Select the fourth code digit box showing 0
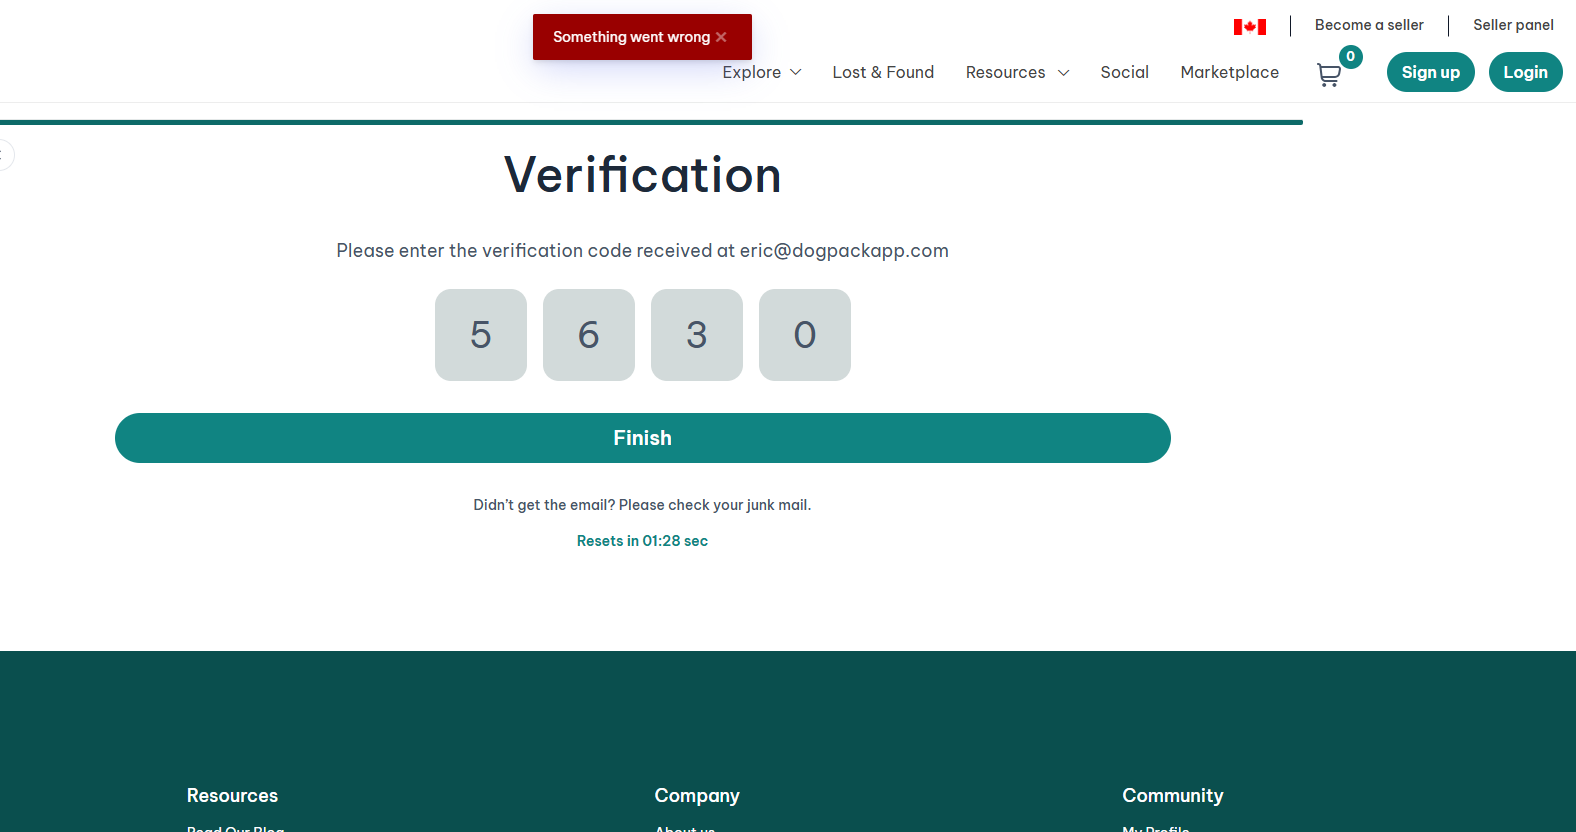The image size is (1576, 832). pyautogui.click(x=805, y=335)
